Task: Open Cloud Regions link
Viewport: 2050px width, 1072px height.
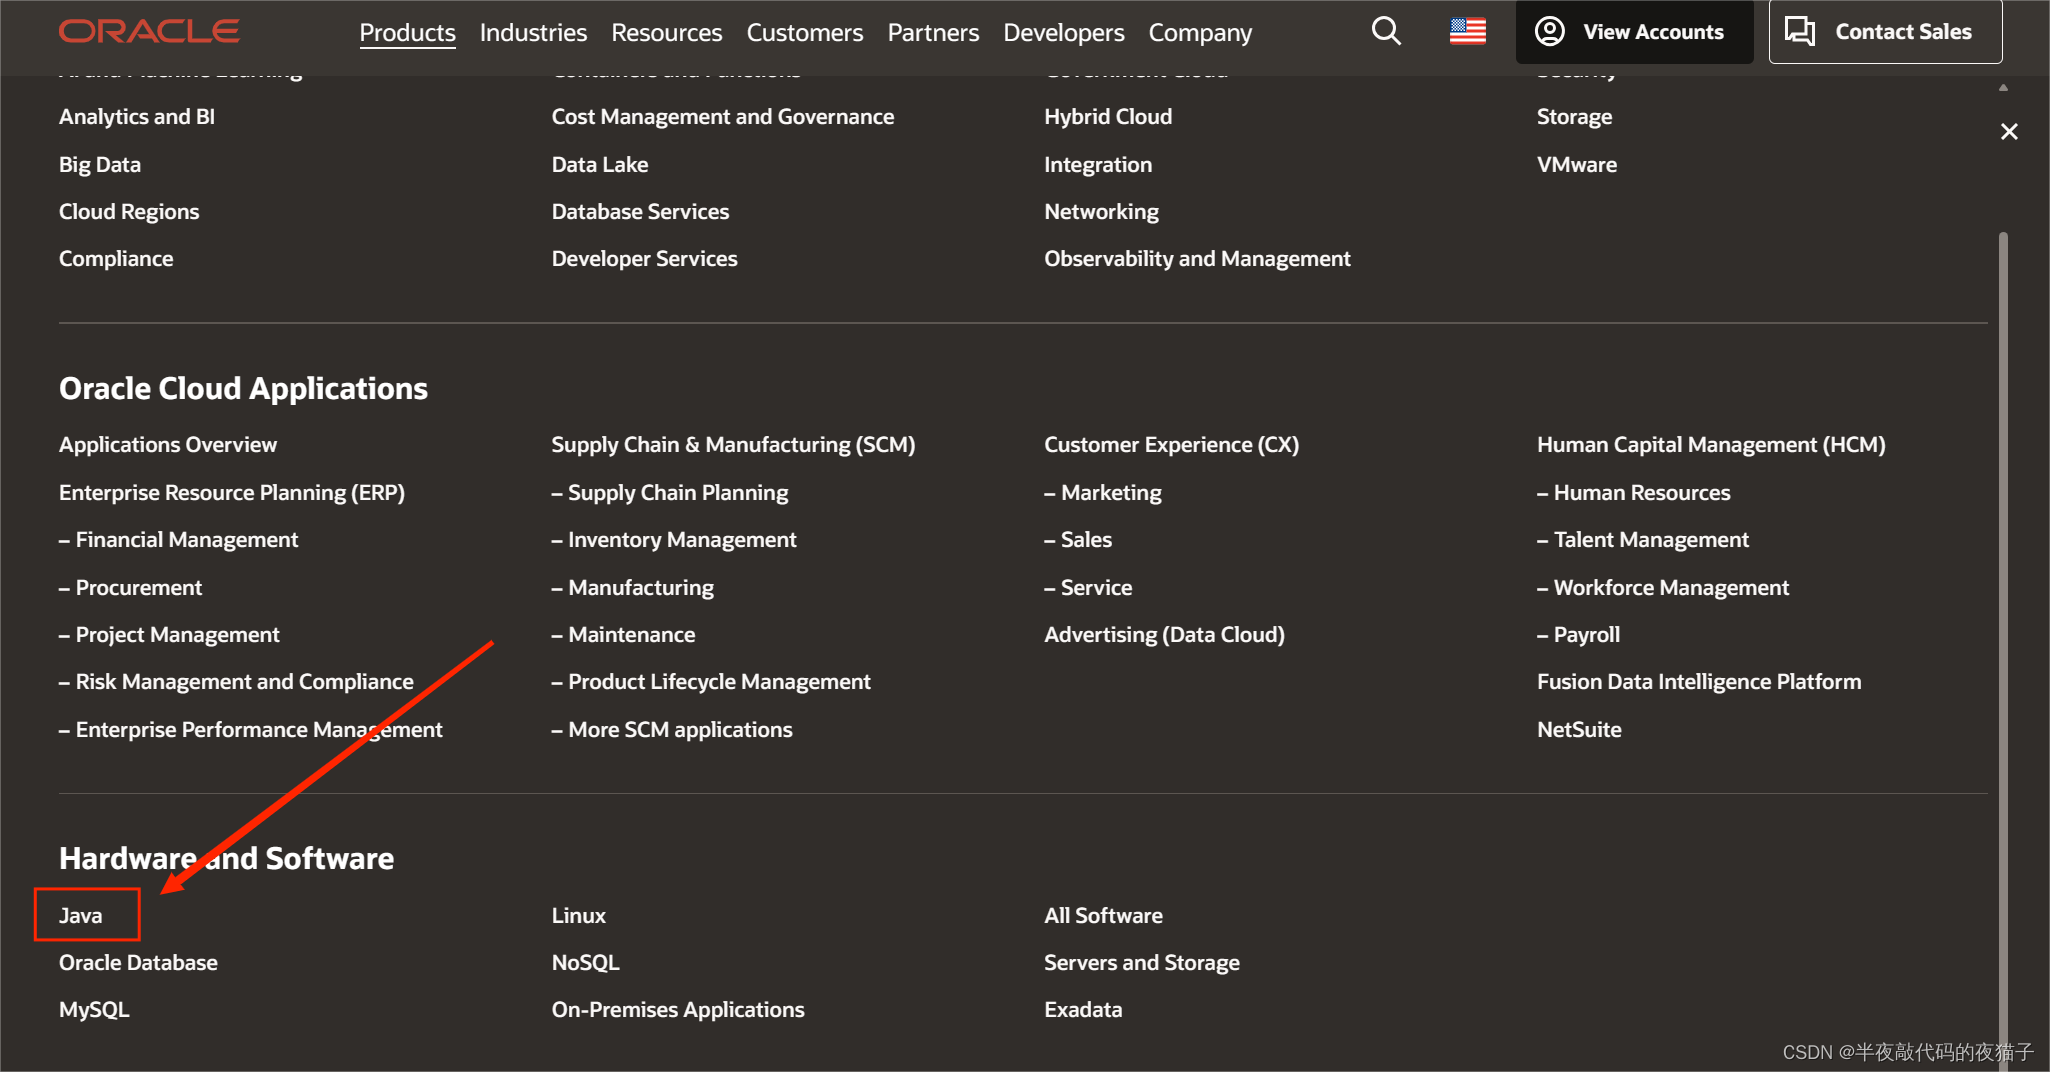Action: coord(129,211)
